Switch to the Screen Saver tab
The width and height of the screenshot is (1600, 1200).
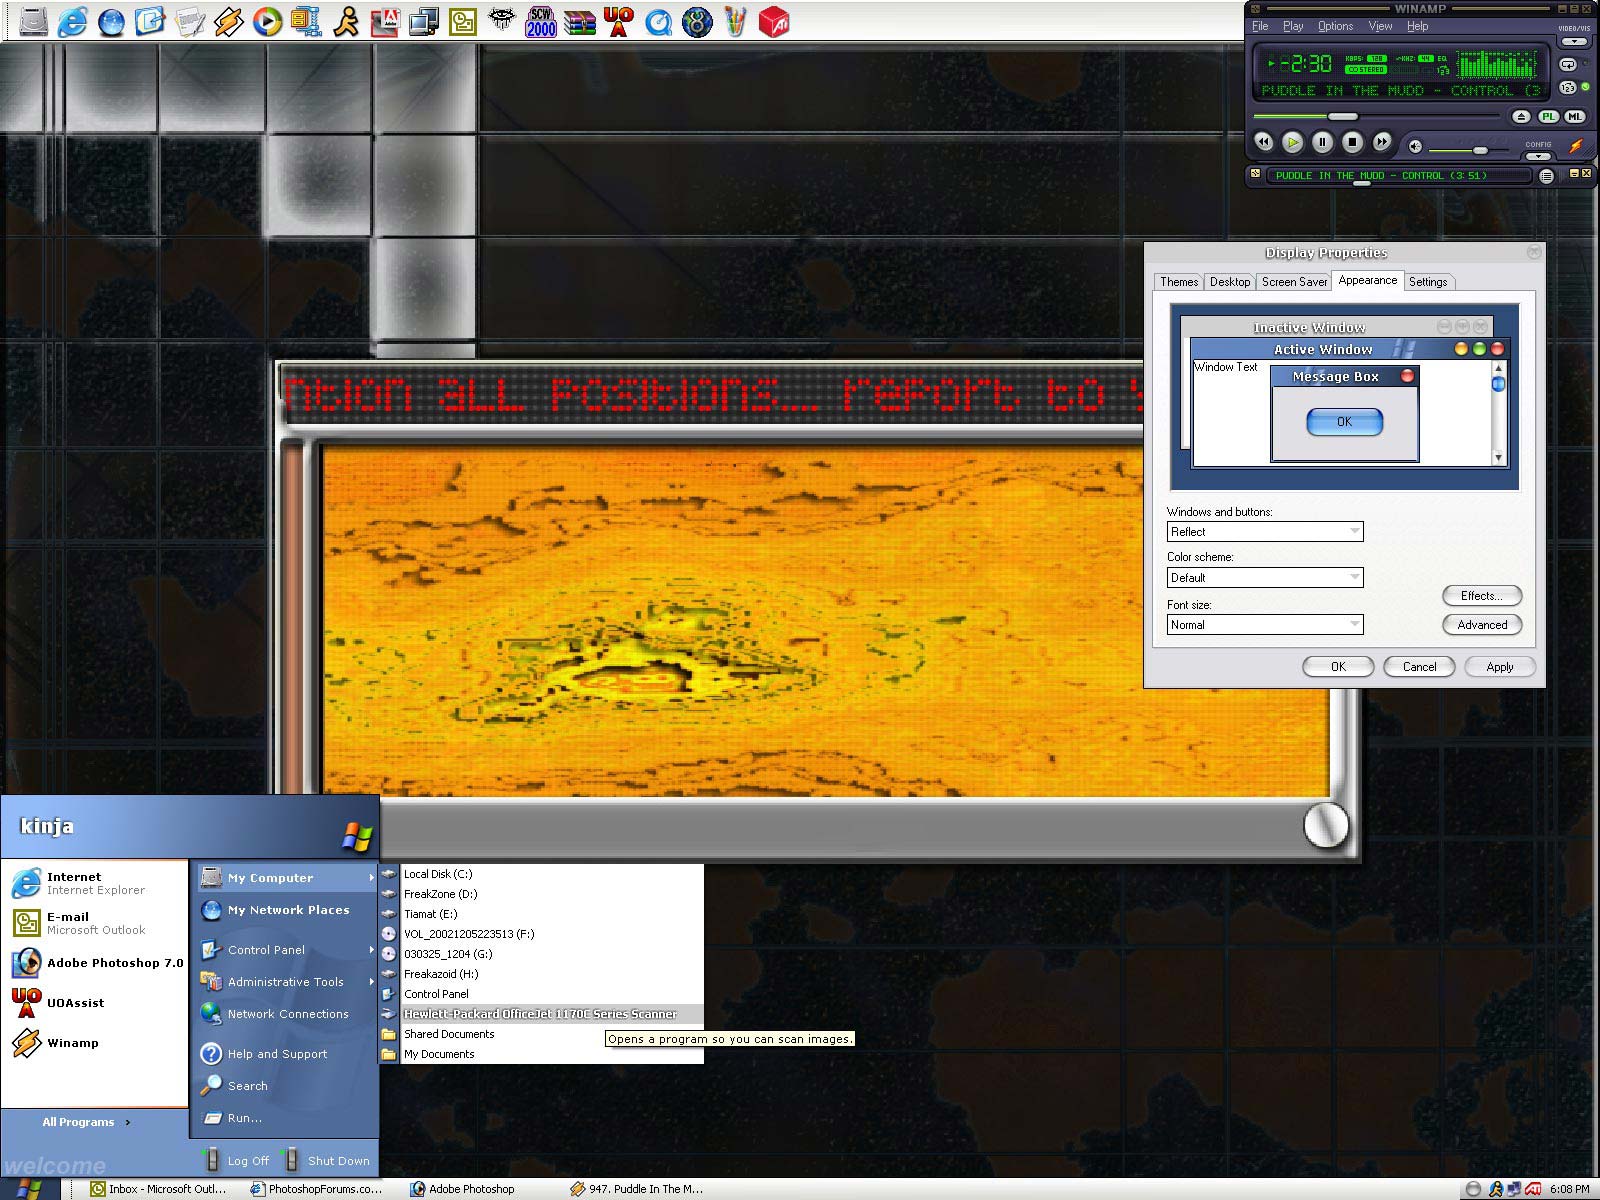(x=1294, y=282)
